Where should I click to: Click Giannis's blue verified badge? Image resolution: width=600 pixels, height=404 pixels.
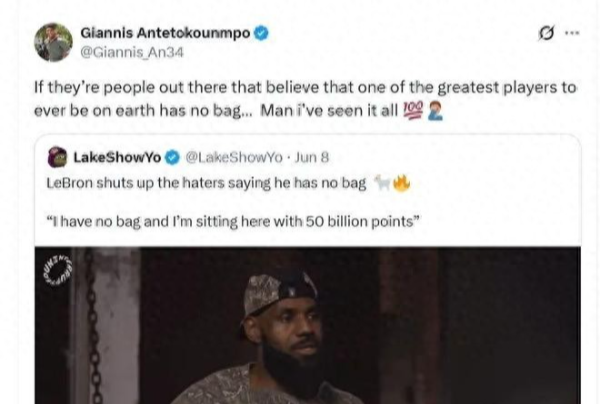click(x=261, y=33)
